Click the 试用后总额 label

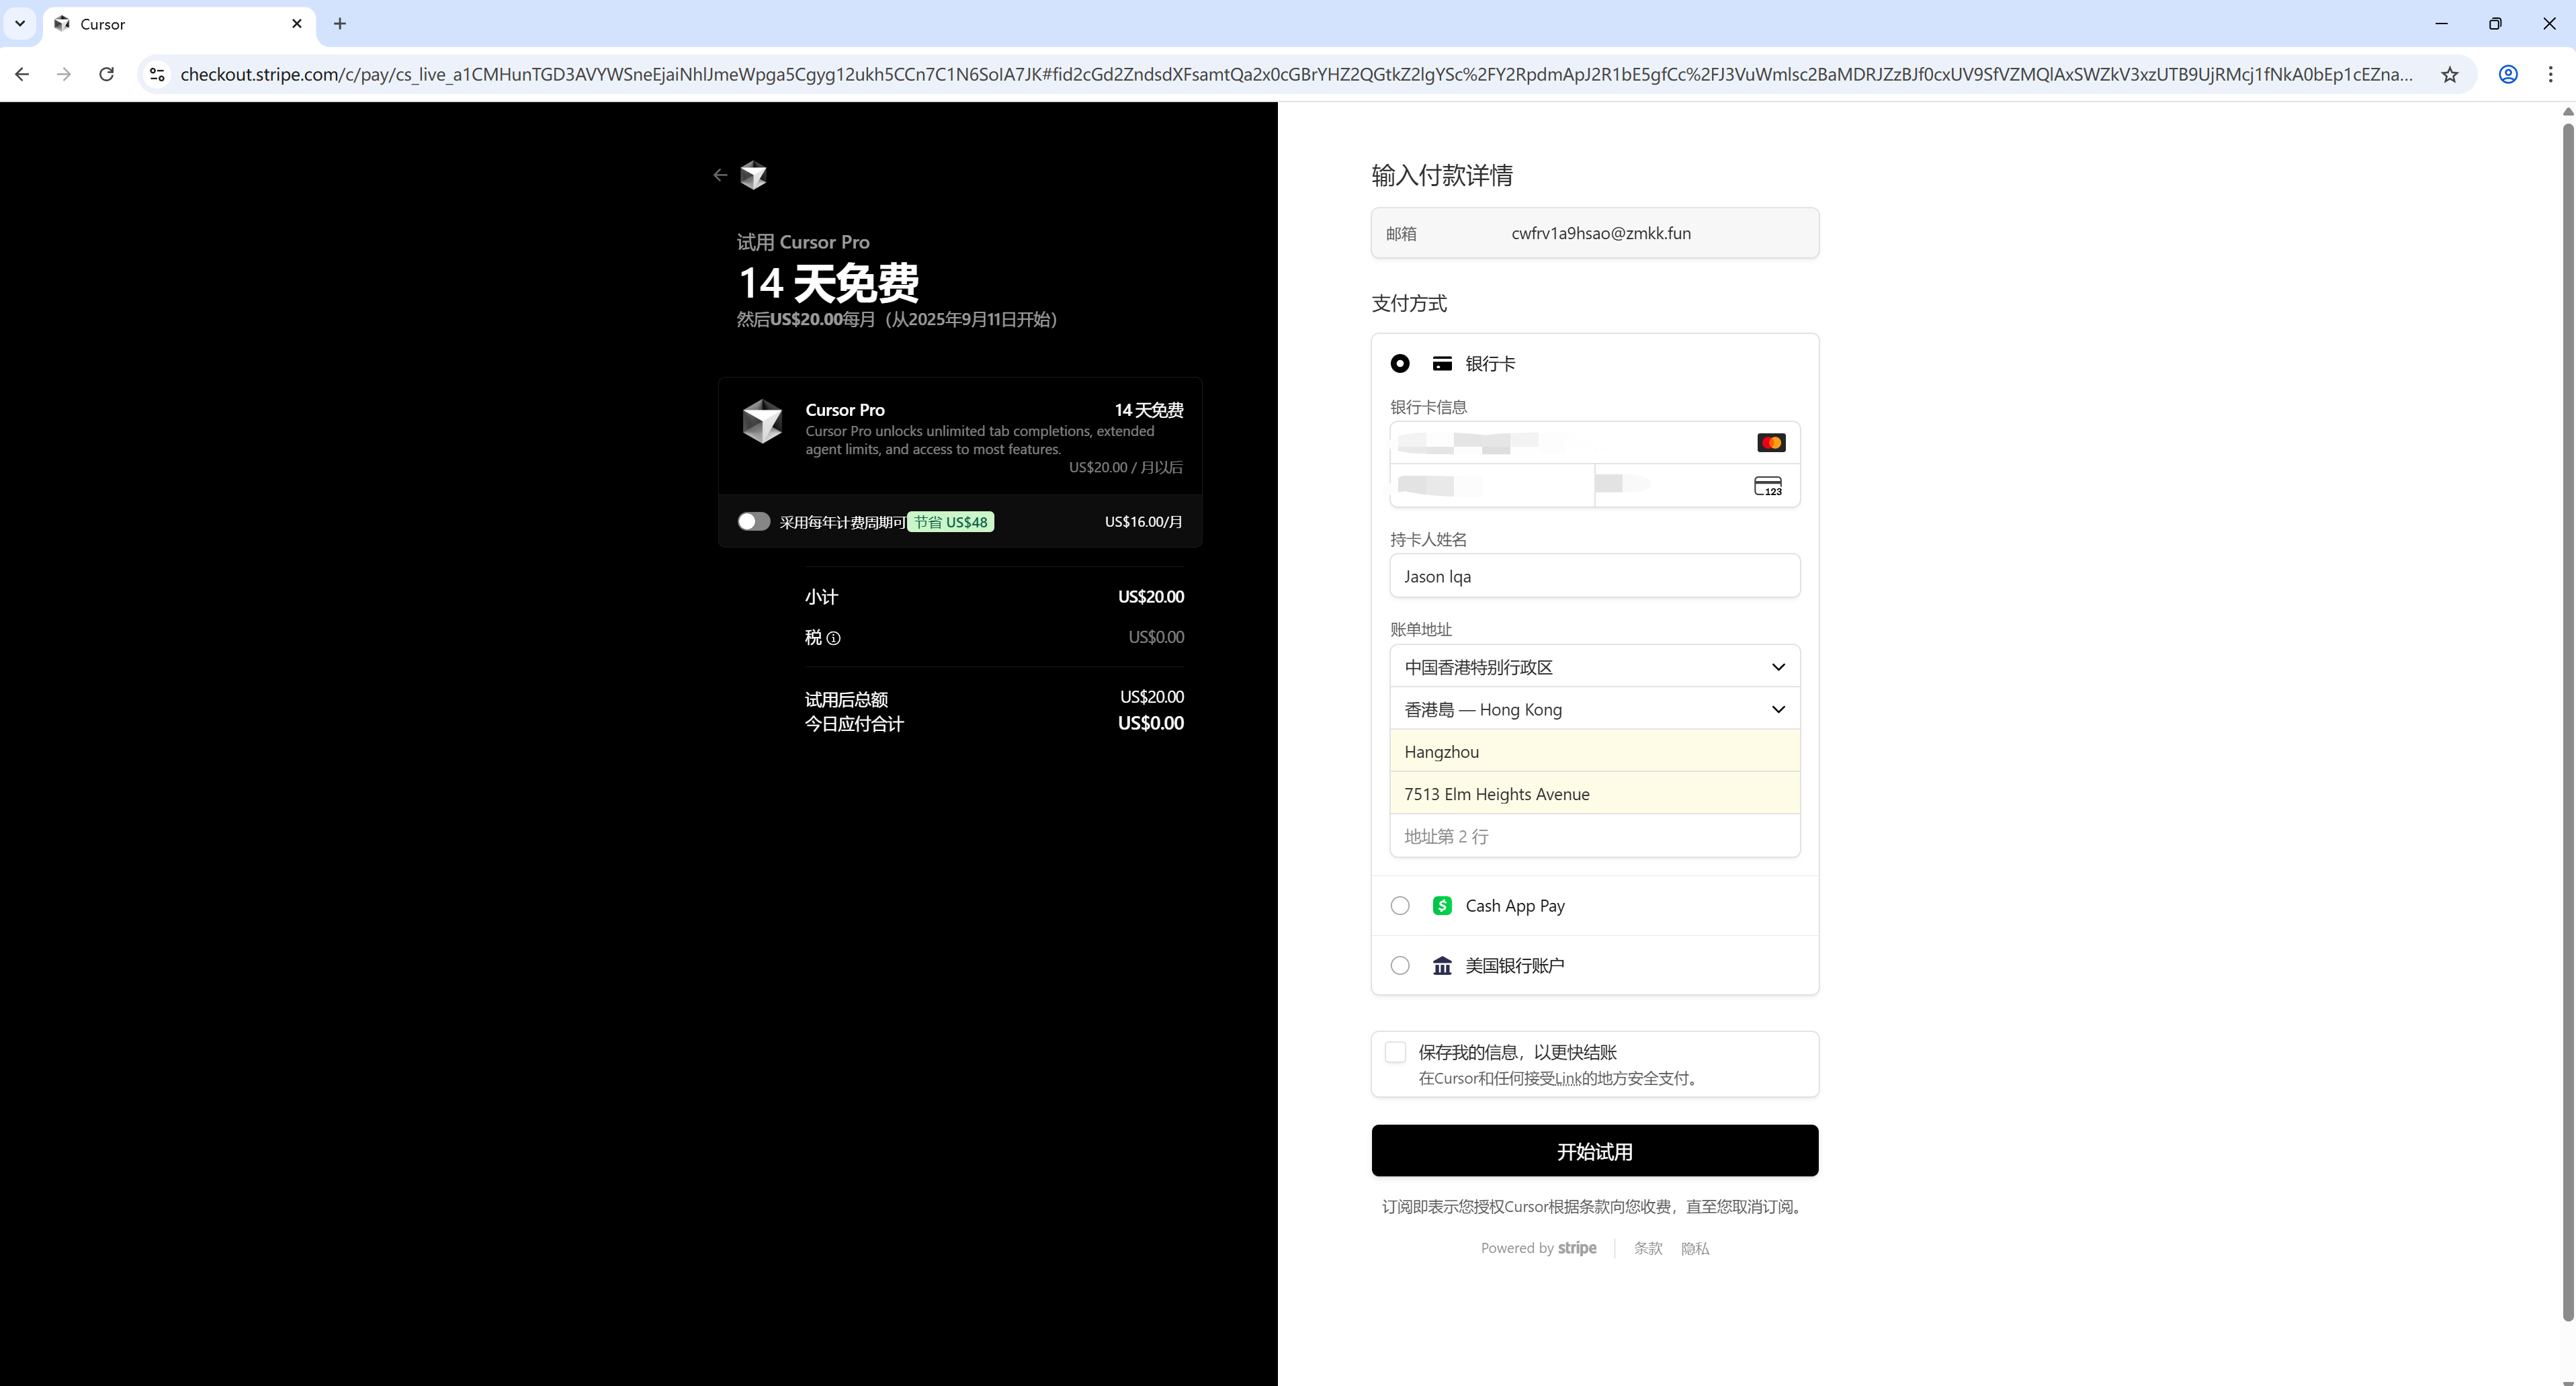click(846, 700)
